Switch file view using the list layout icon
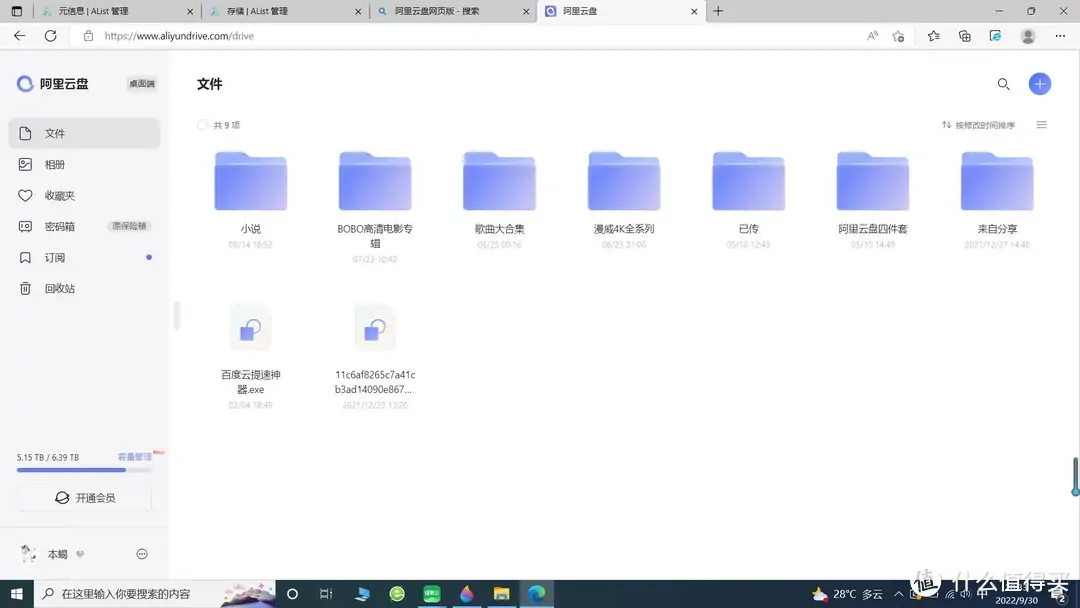The image size is (1080, 608). coord(1041,124)
